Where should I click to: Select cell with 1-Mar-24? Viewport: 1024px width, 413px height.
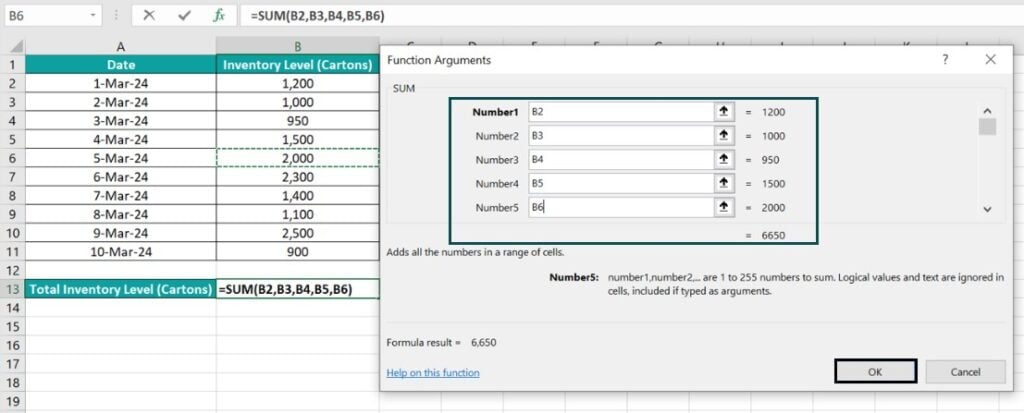click(121, 84)
